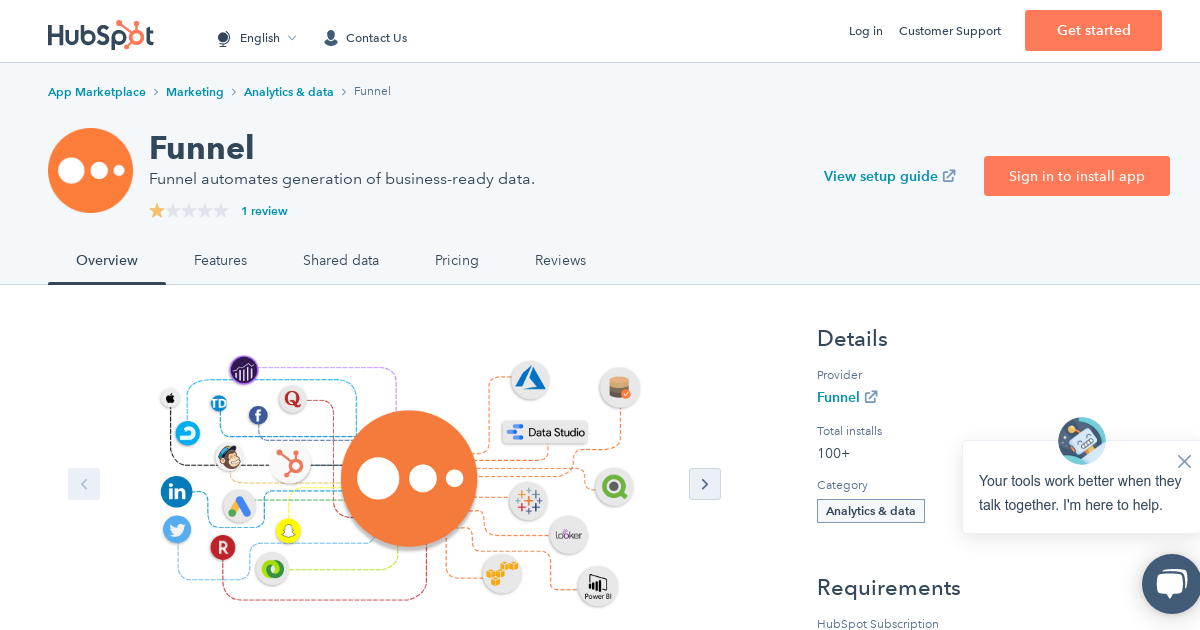The height and width of the screenshot is (630, 1200).
Task: Open the View setup guide link
Action: pyautogui.click(x=889, y=176)
